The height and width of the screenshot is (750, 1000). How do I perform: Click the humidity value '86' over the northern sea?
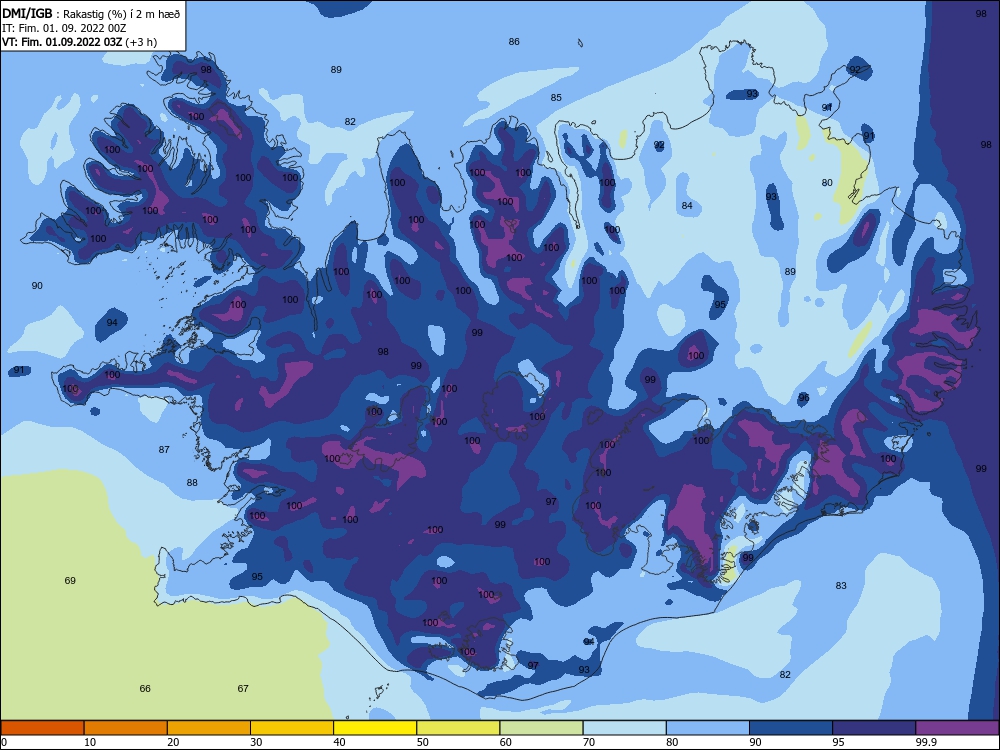[514, 41]
